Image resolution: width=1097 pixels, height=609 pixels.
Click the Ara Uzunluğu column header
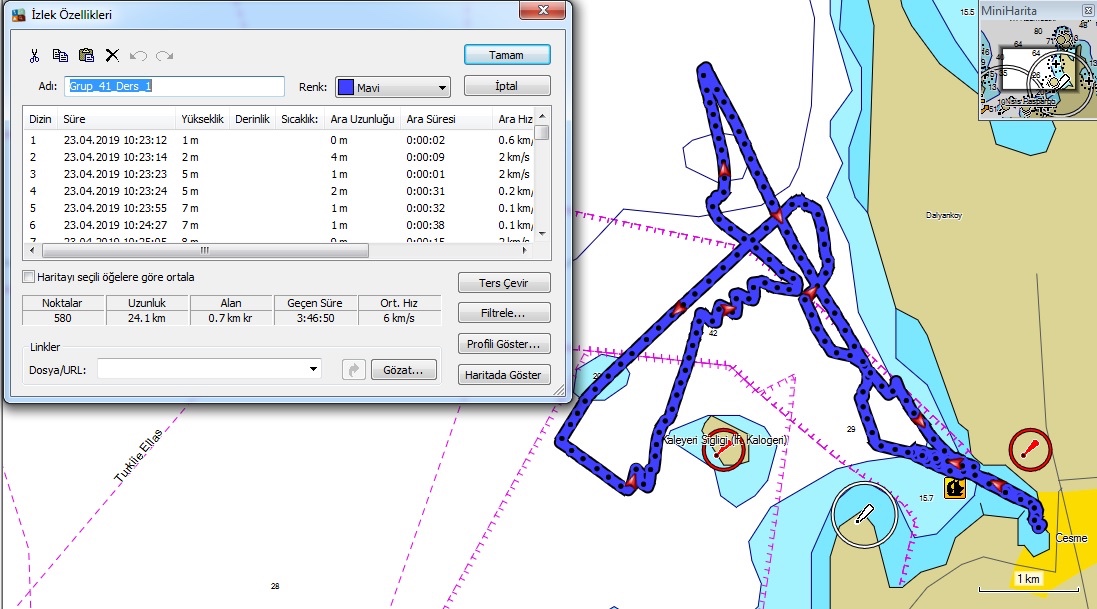point(362,119)
